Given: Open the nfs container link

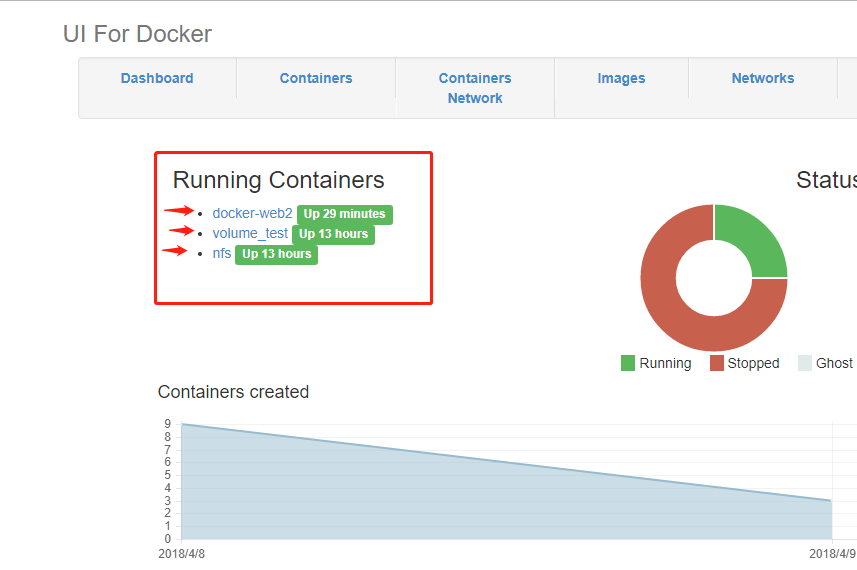Looking at the screenshot, I should (222, 253).
